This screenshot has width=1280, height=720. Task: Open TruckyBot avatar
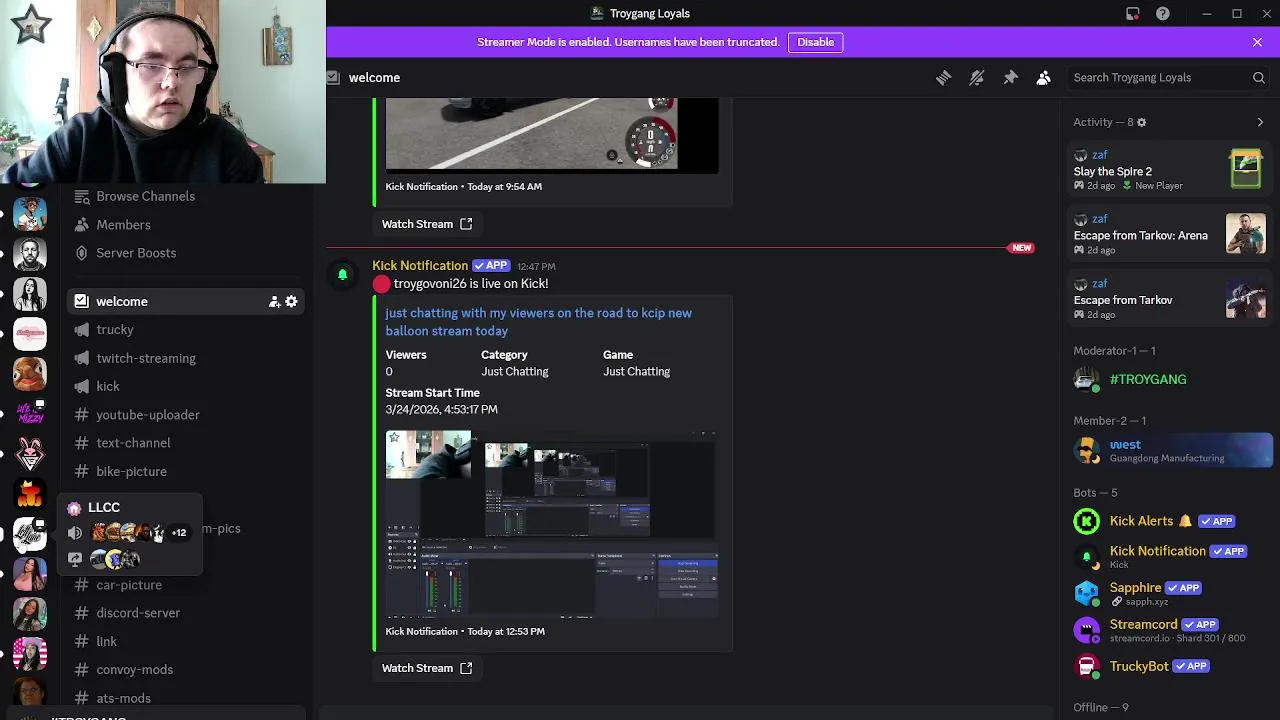click(x=1086, y=666)
